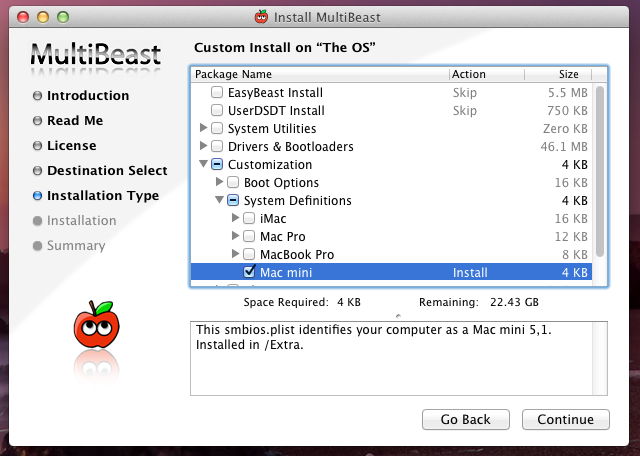Screen dimensions: 640x456
Task: Click the Action column header
Action: tap(487, 74)
